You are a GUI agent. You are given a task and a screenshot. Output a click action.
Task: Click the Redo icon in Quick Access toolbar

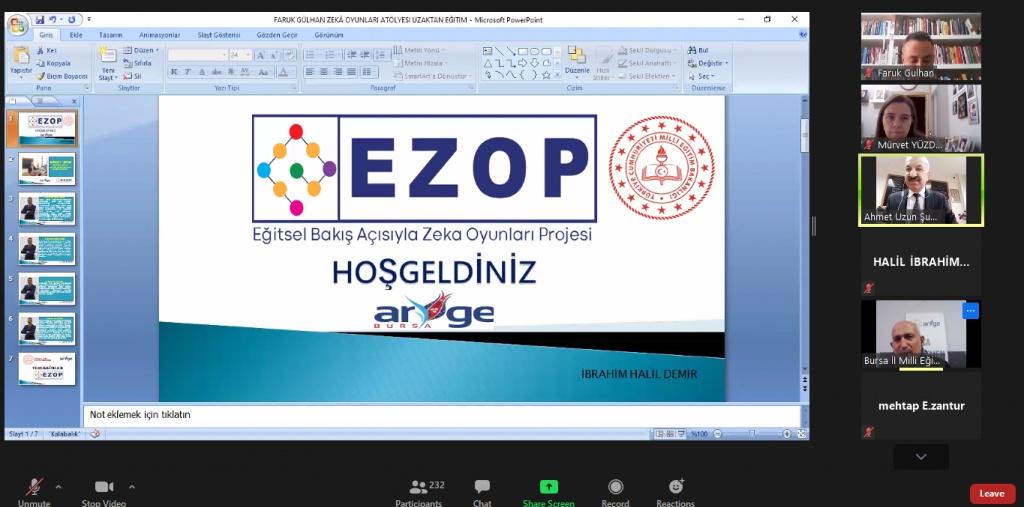(x=71, y=20)
